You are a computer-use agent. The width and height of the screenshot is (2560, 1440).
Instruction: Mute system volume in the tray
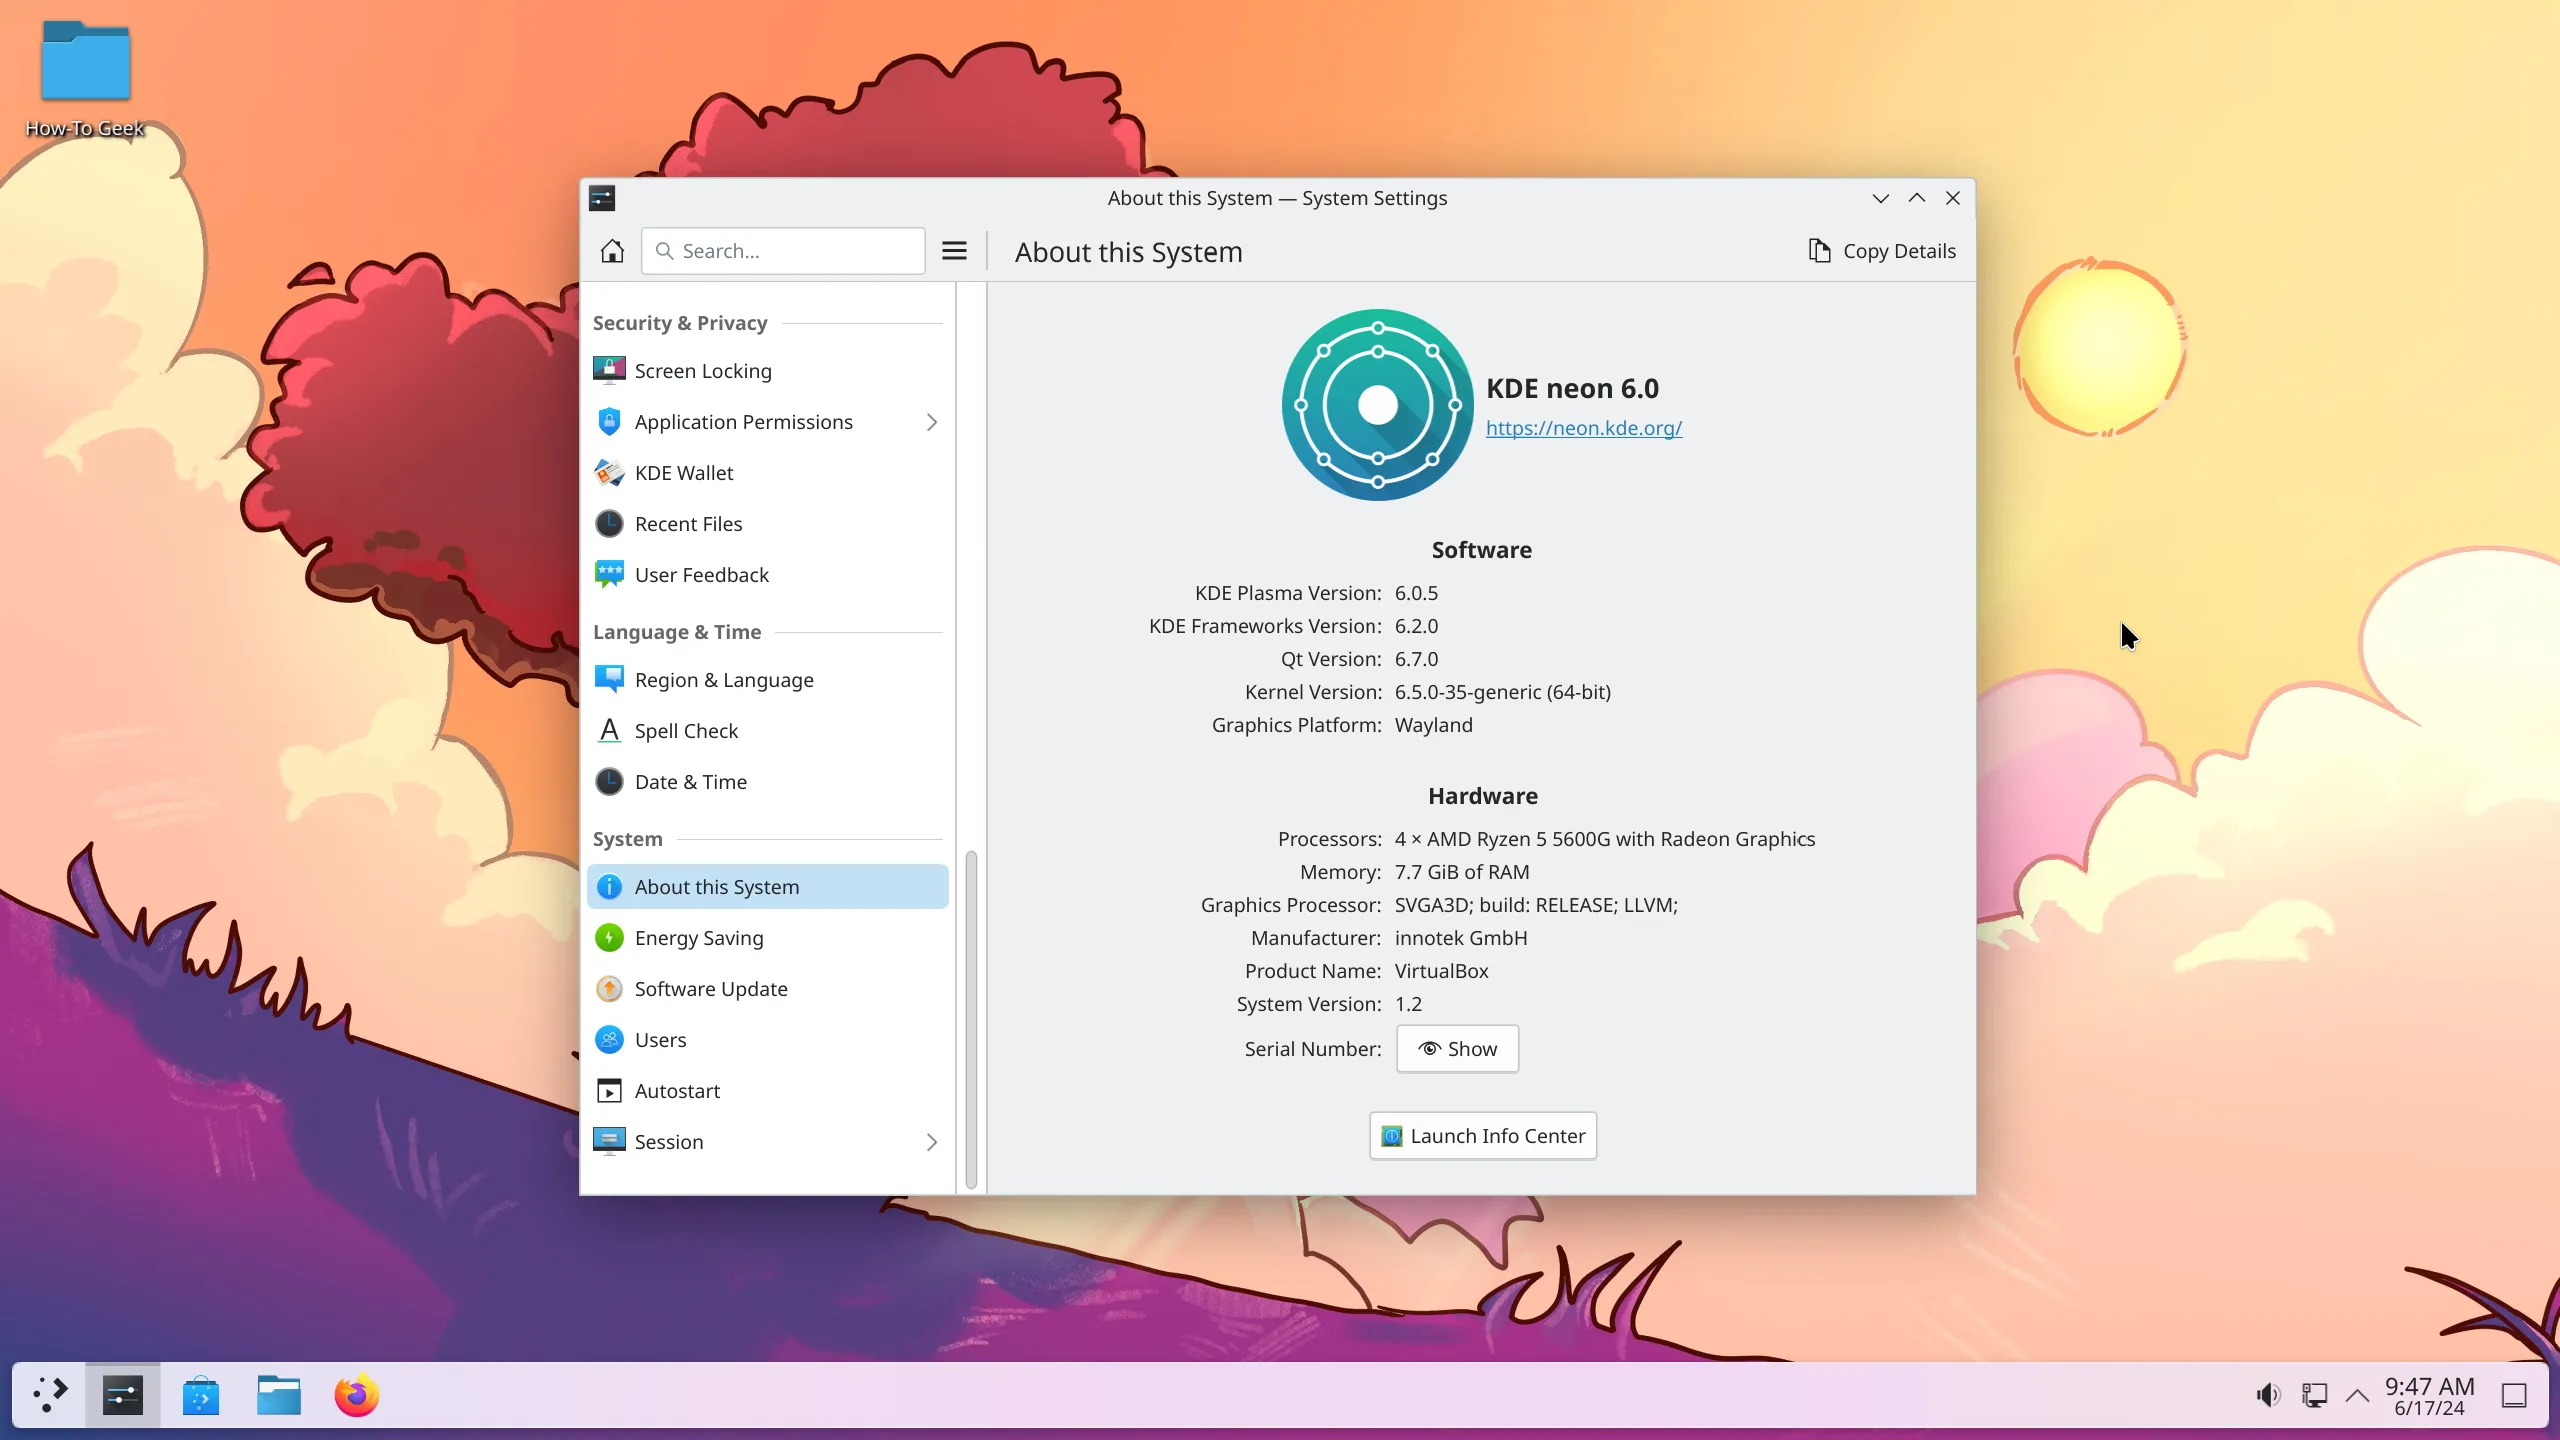click(x=2267, y=1394)
